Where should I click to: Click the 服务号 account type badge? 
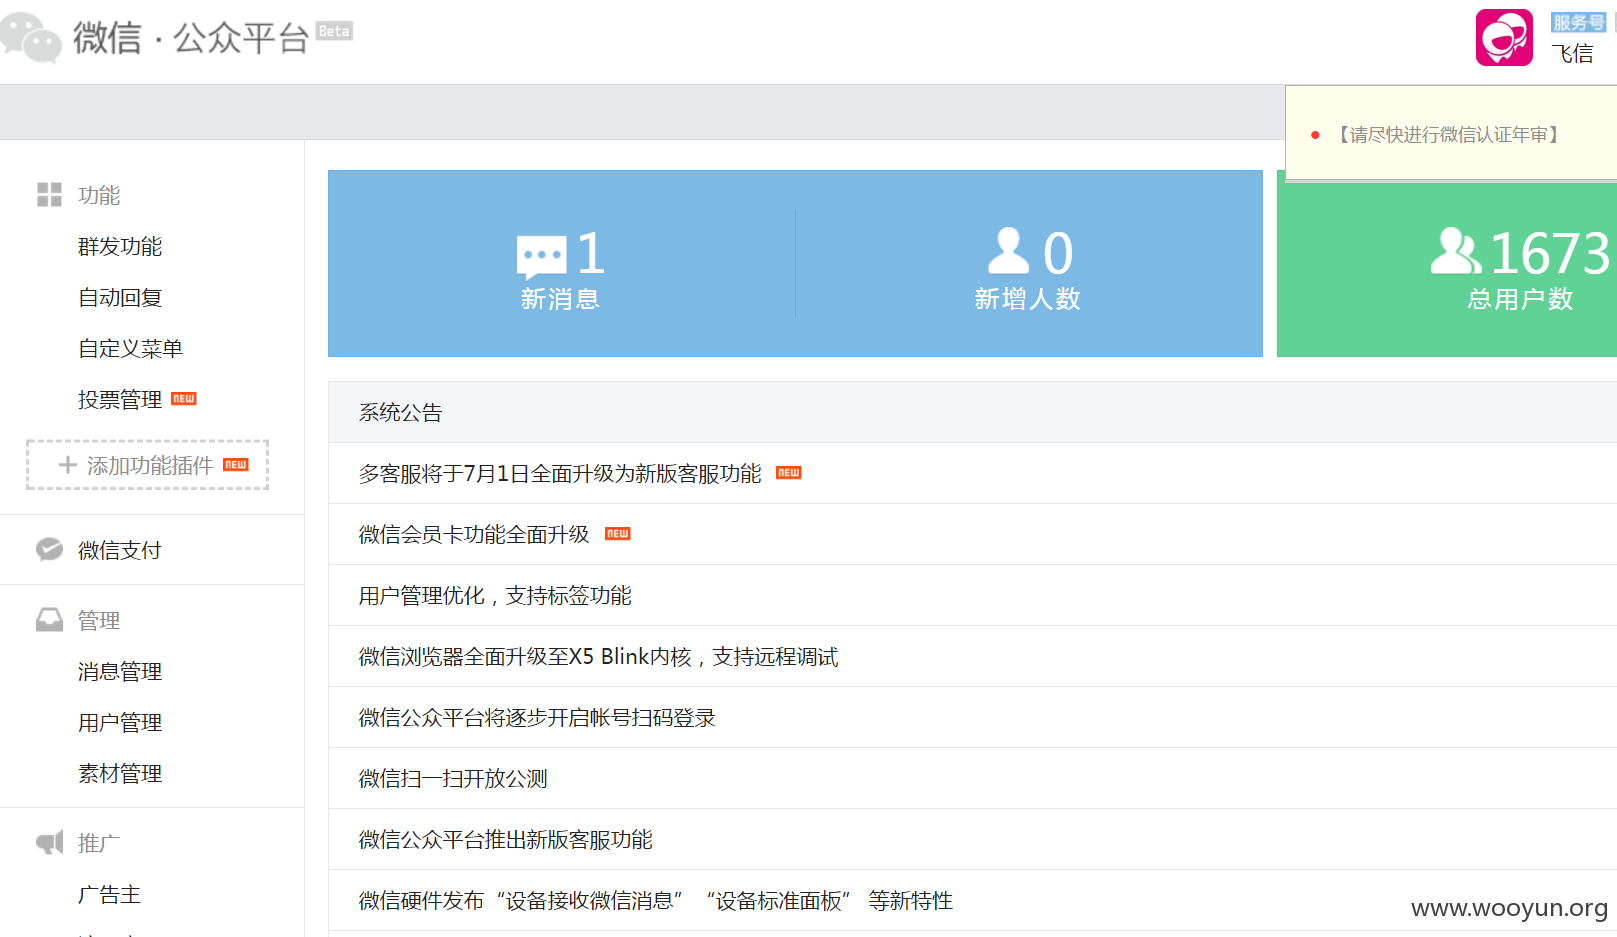(x=1578, y=22)
